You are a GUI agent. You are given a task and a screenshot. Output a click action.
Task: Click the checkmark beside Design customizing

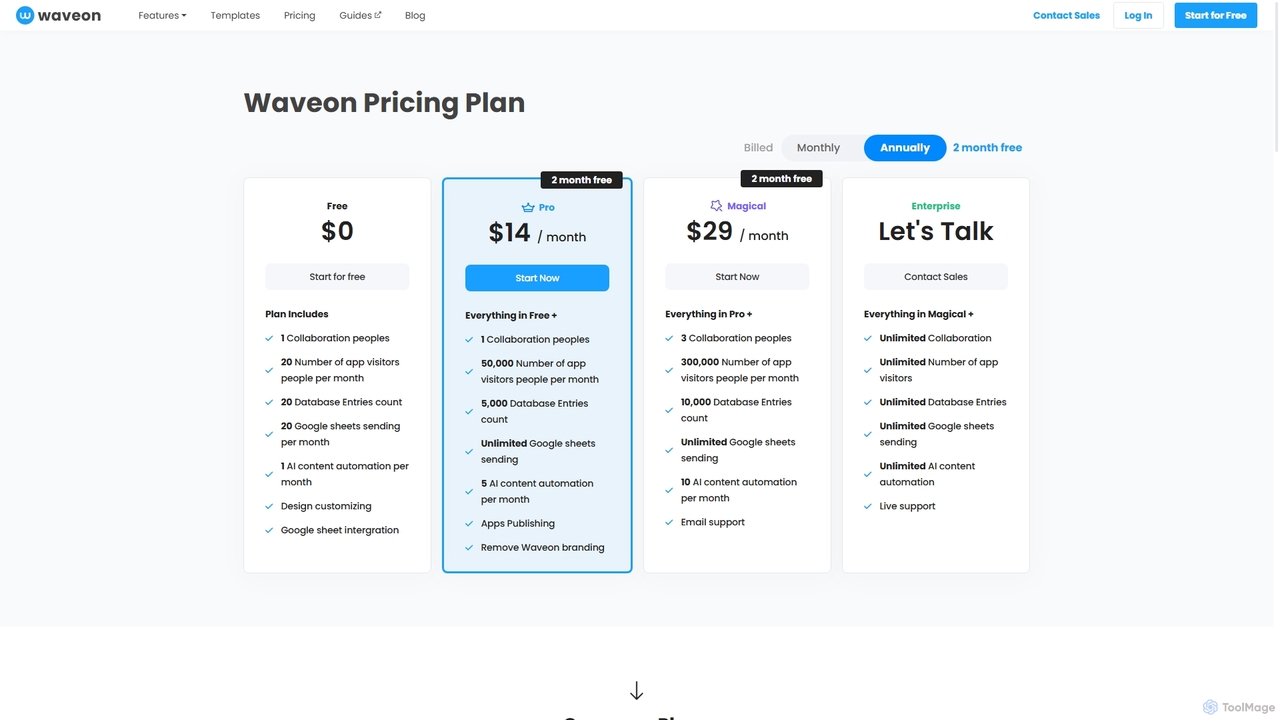(x=269, y=506)
